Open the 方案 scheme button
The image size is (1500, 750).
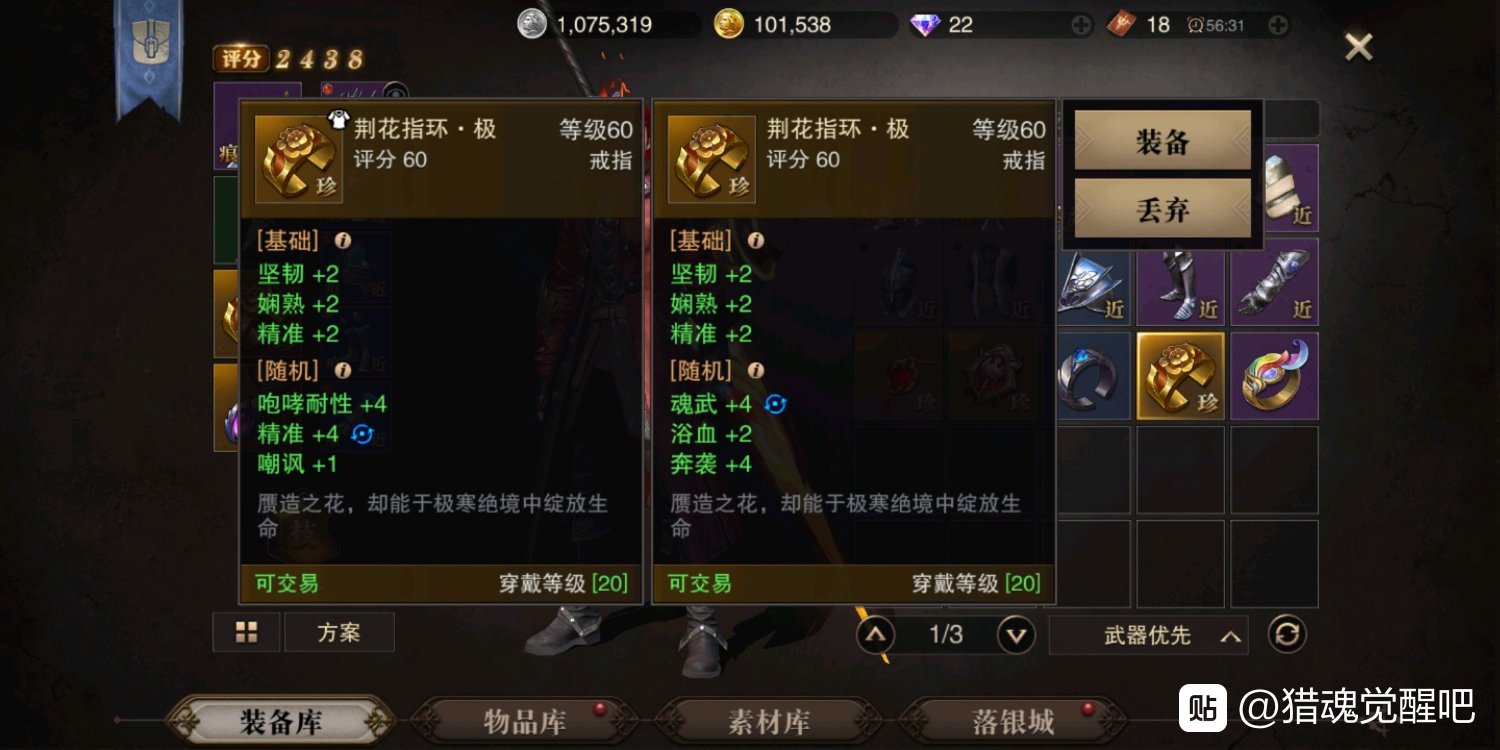click(x=339, y=632)
